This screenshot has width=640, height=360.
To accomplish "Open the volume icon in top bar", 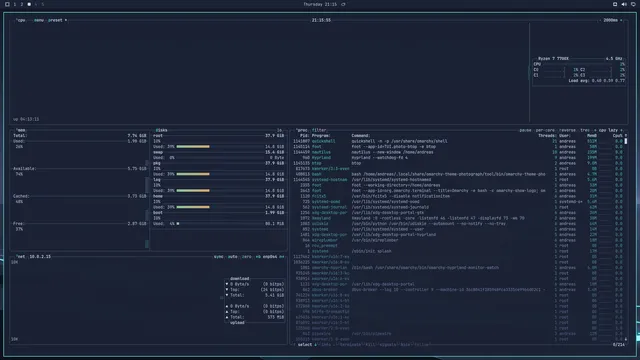I will 624,4.
